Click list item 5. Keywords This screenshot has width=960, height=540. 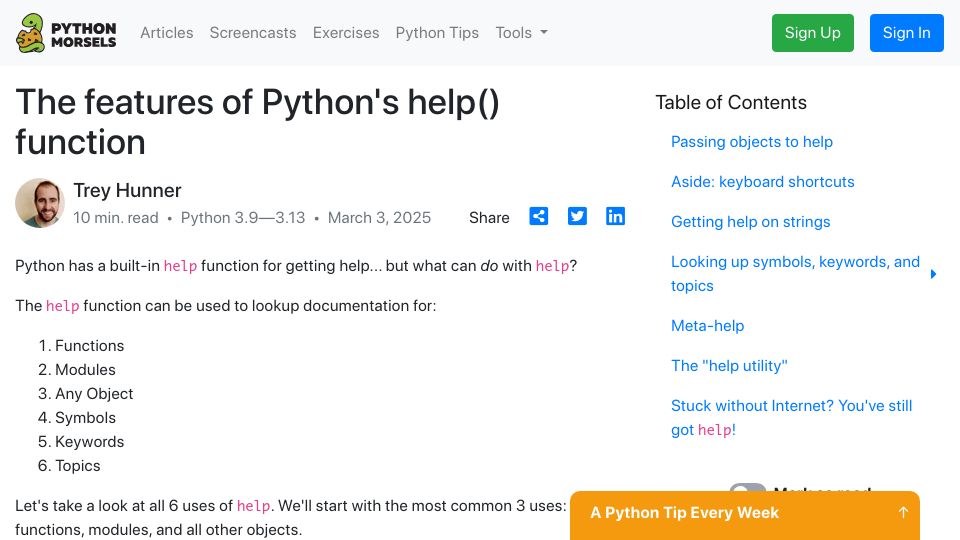pos(81,441)
